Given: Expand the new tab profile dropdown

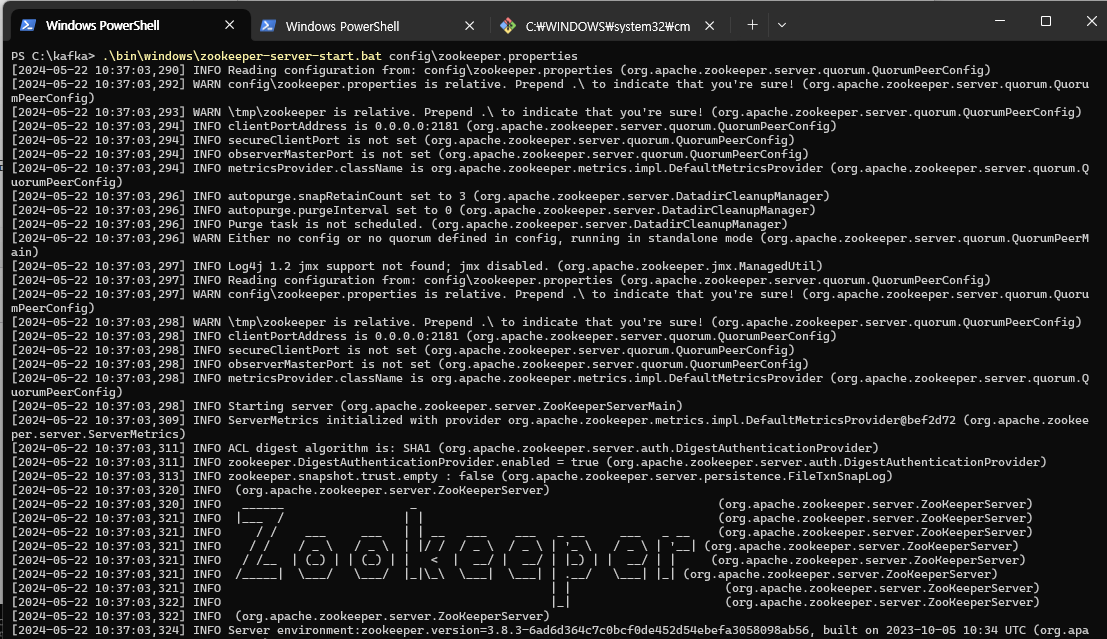Looking at the screenshot, I should tap(782, 25).
